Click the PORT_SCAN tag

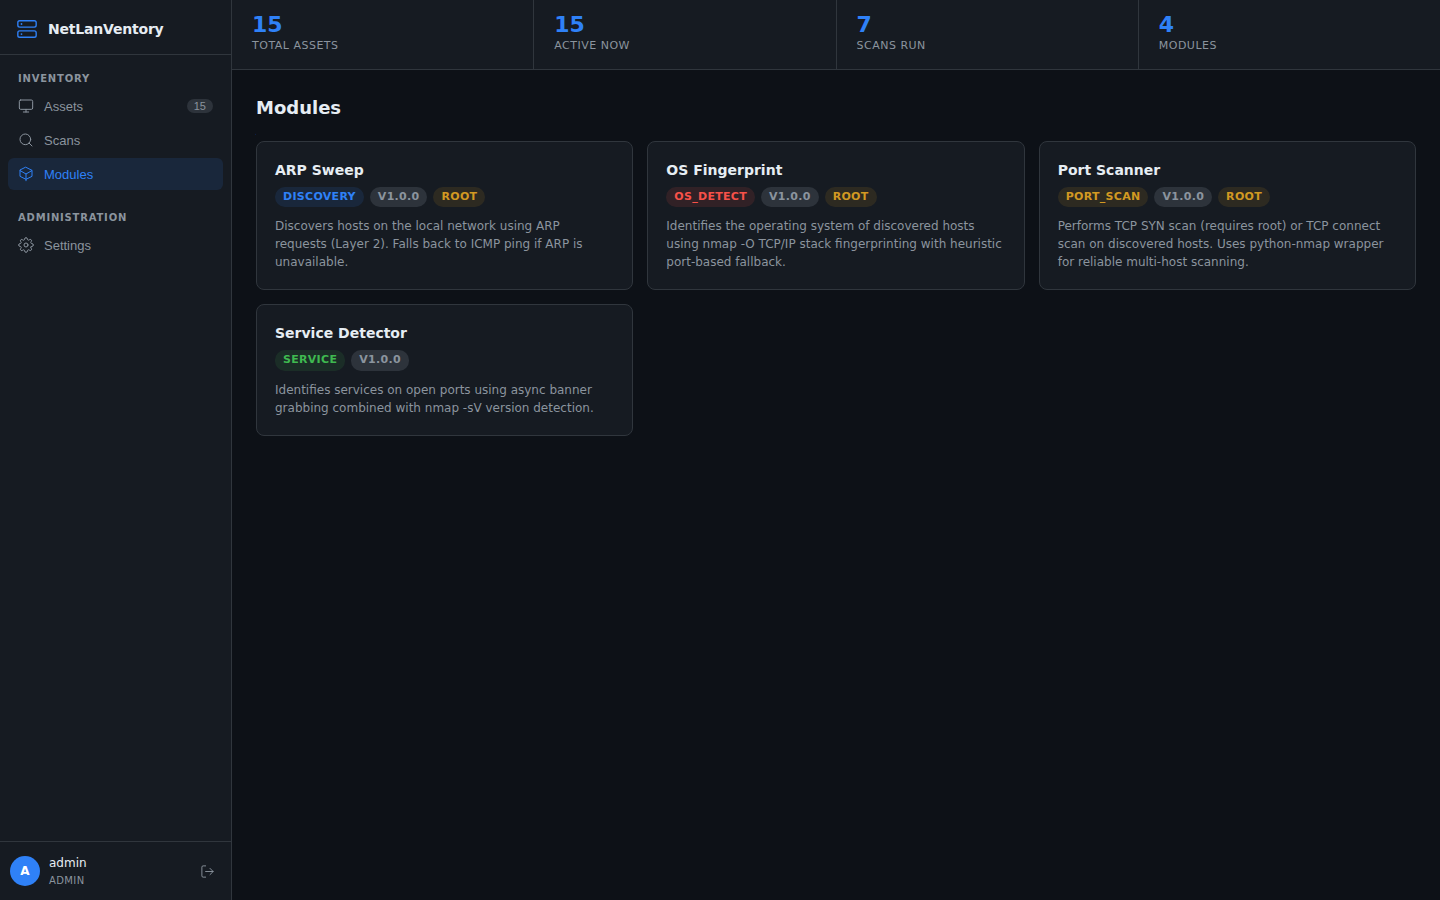coord(1103,197)
